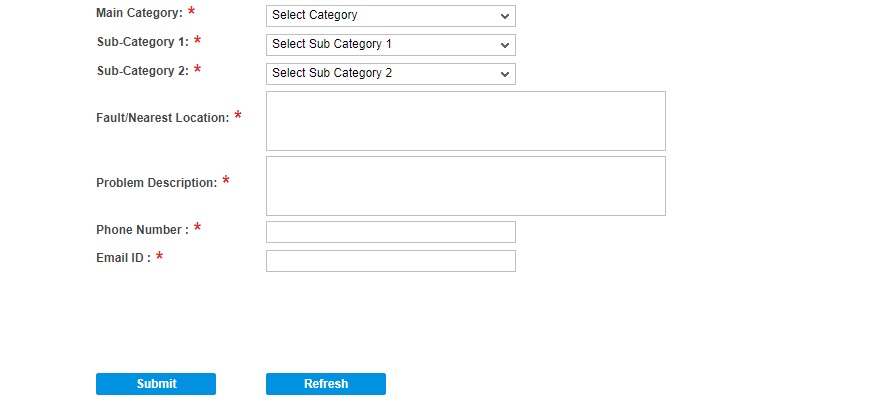
Task: Focus the Problem Description text area
Action: pos(466,186)
